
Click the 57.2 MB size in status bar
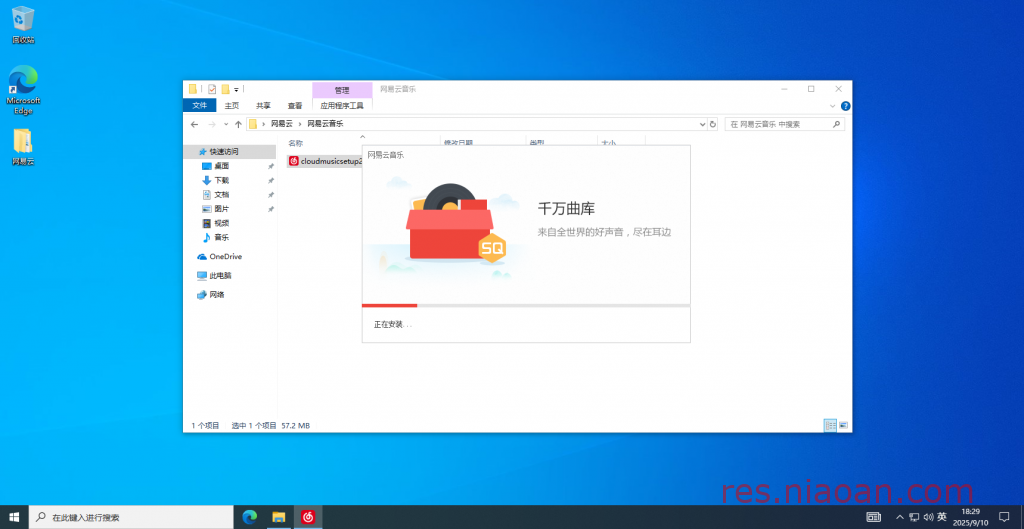pyautogui.click(x=295, y=425)
